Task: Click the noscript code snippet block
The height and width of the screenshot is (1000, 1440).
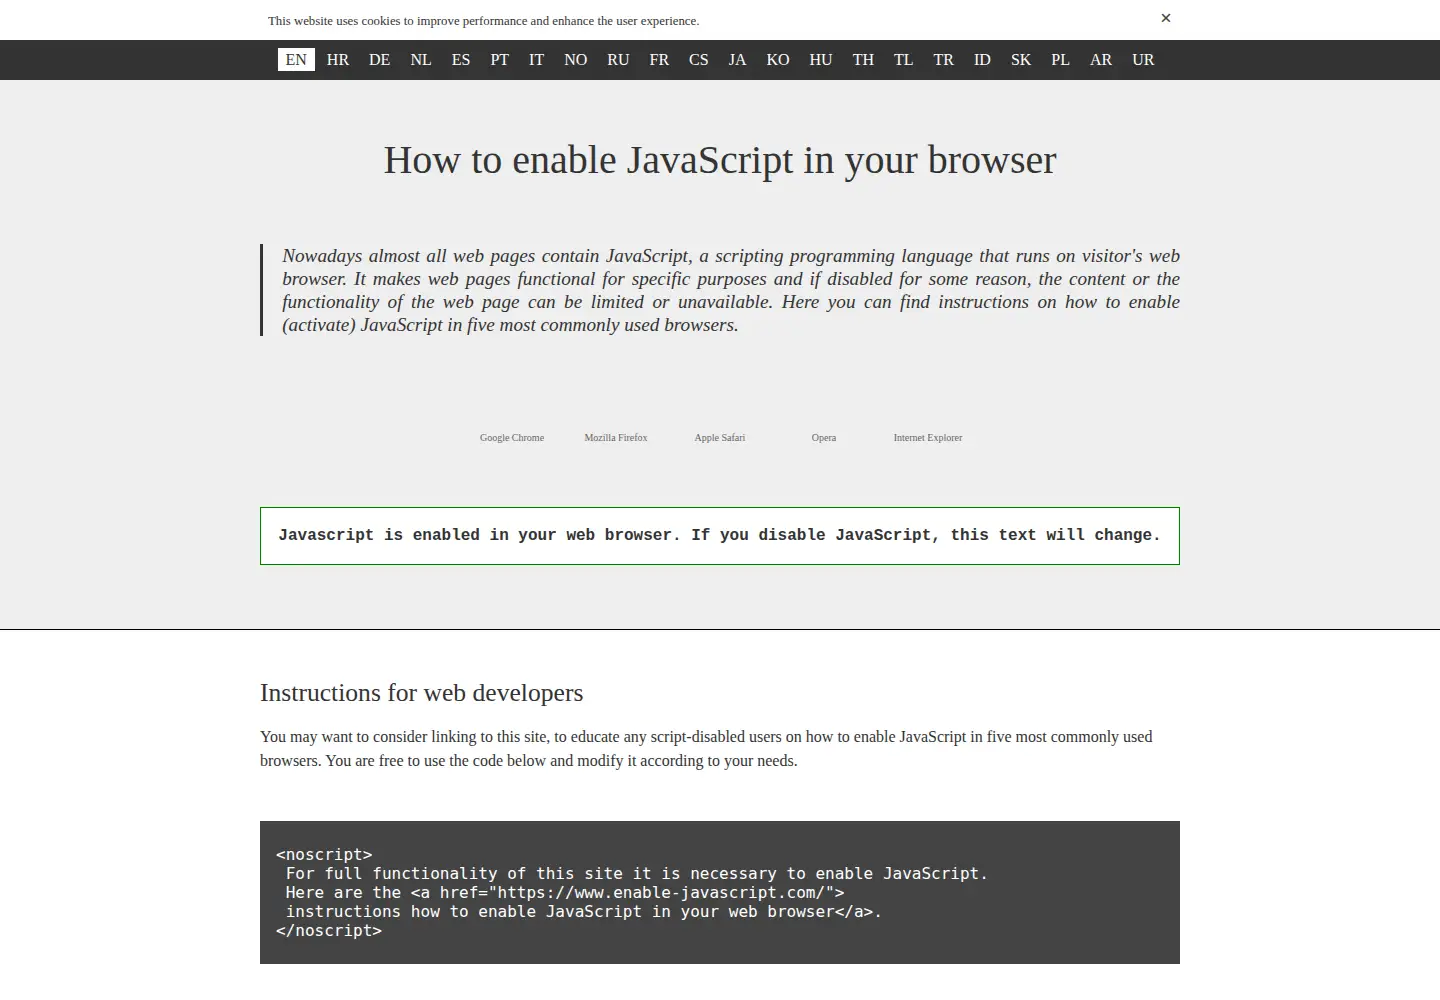Action: click(720, 892)
